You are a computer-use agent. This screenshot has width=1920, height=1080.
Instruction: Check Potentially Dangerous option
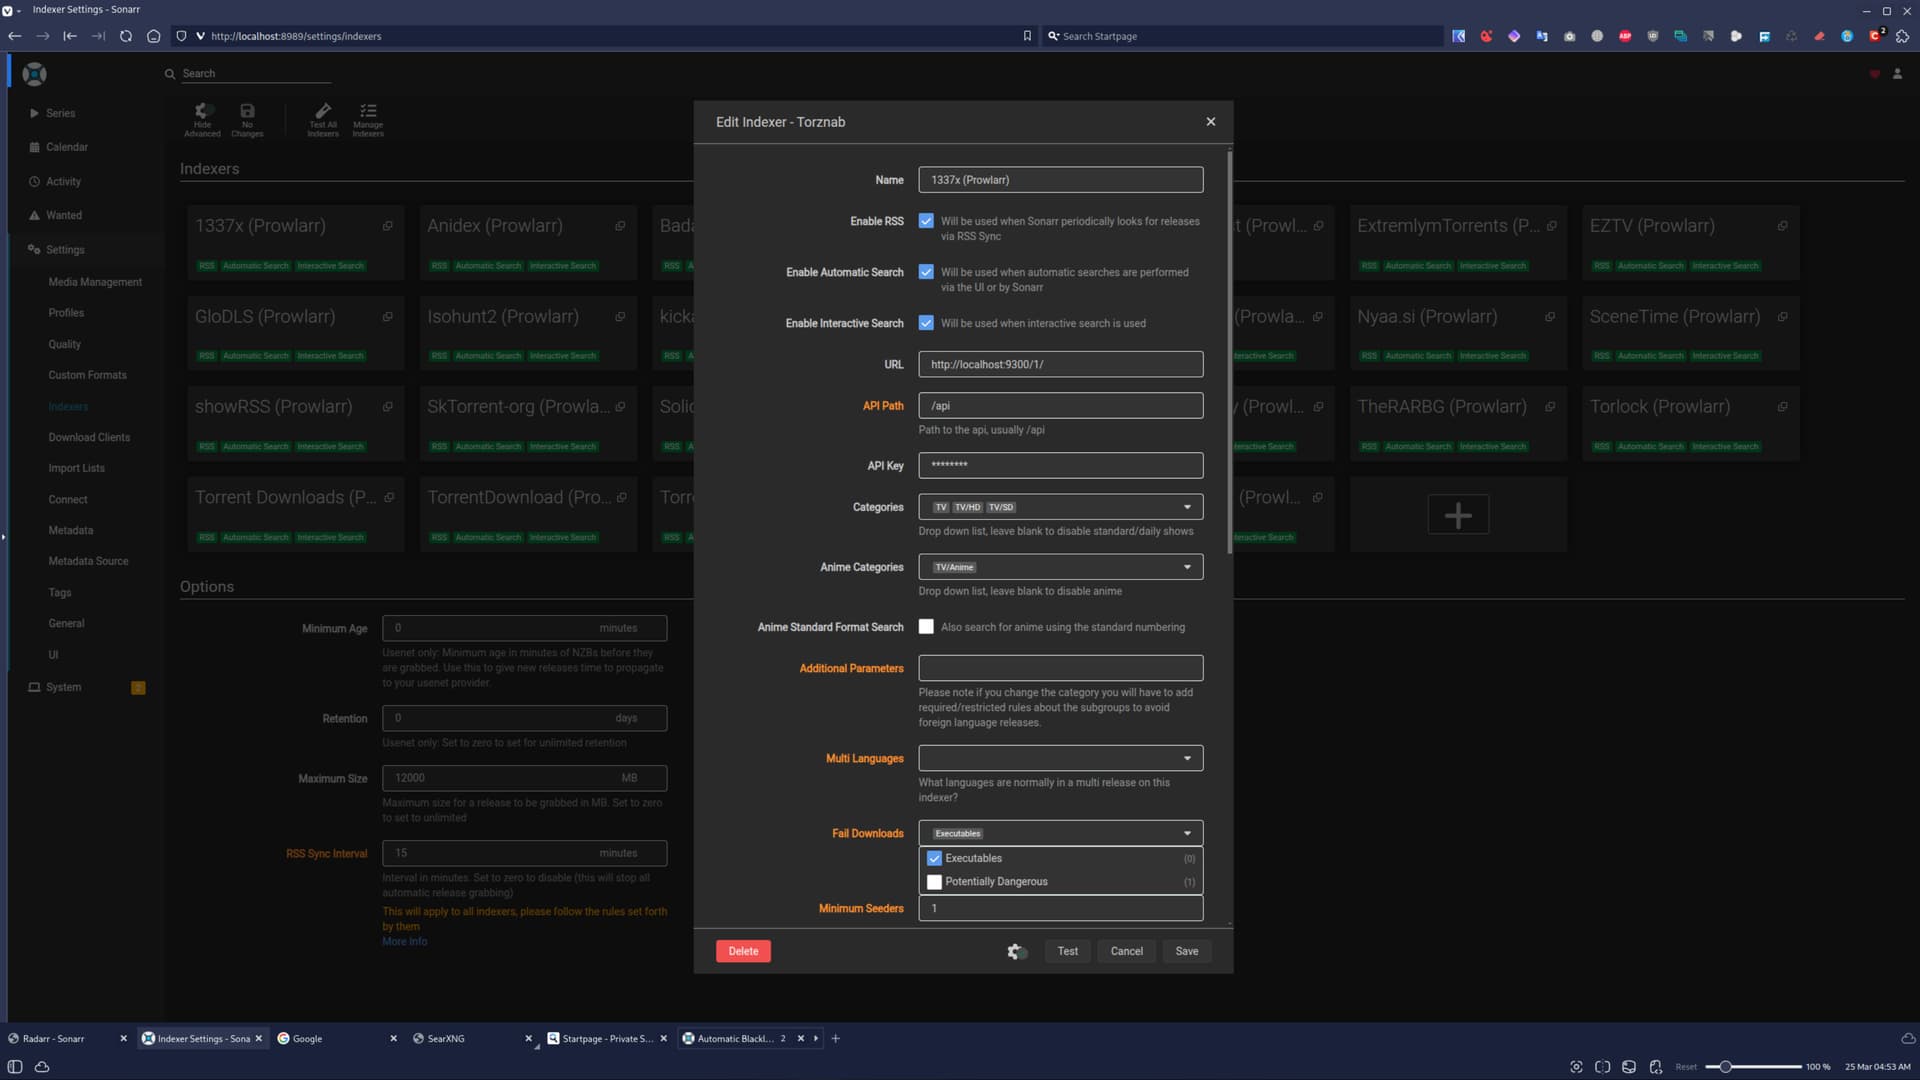934,882
